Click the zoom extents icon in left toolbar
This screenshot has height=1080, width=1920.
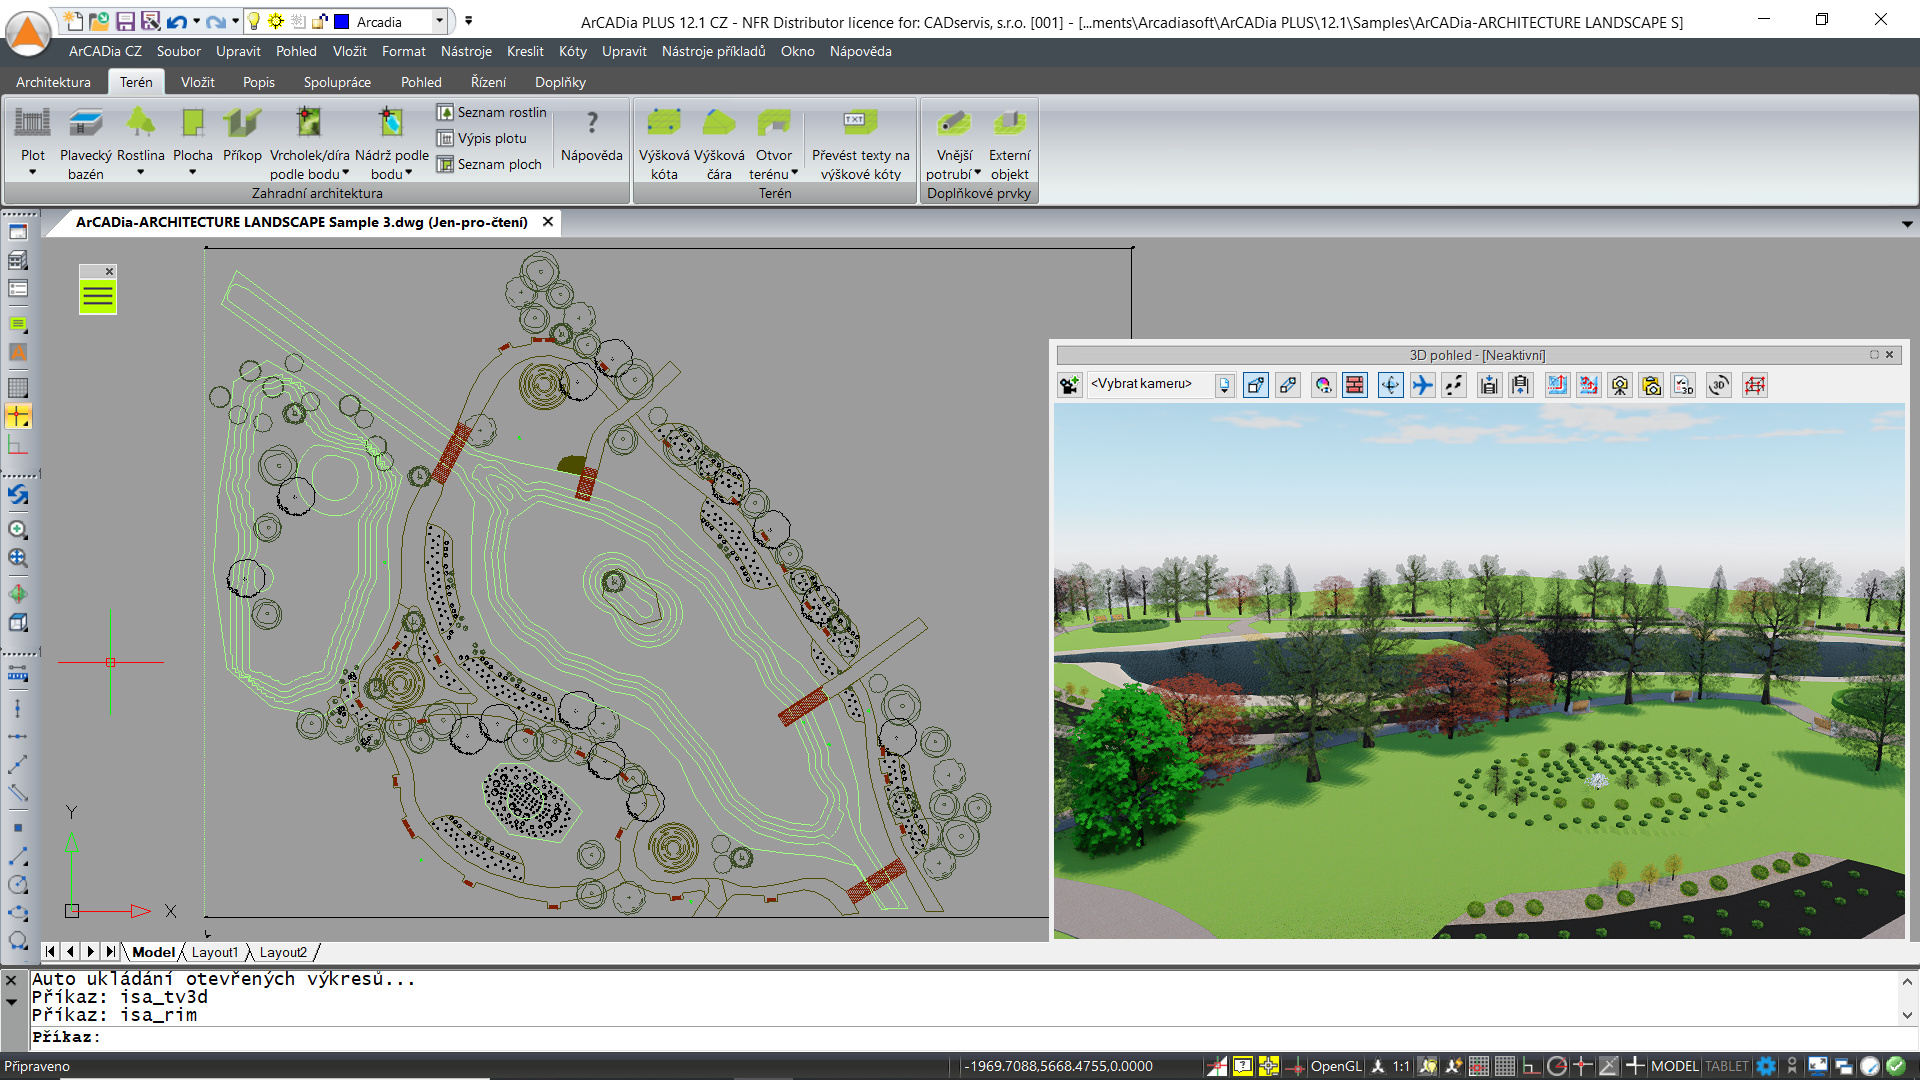click(x=18, y=558)
